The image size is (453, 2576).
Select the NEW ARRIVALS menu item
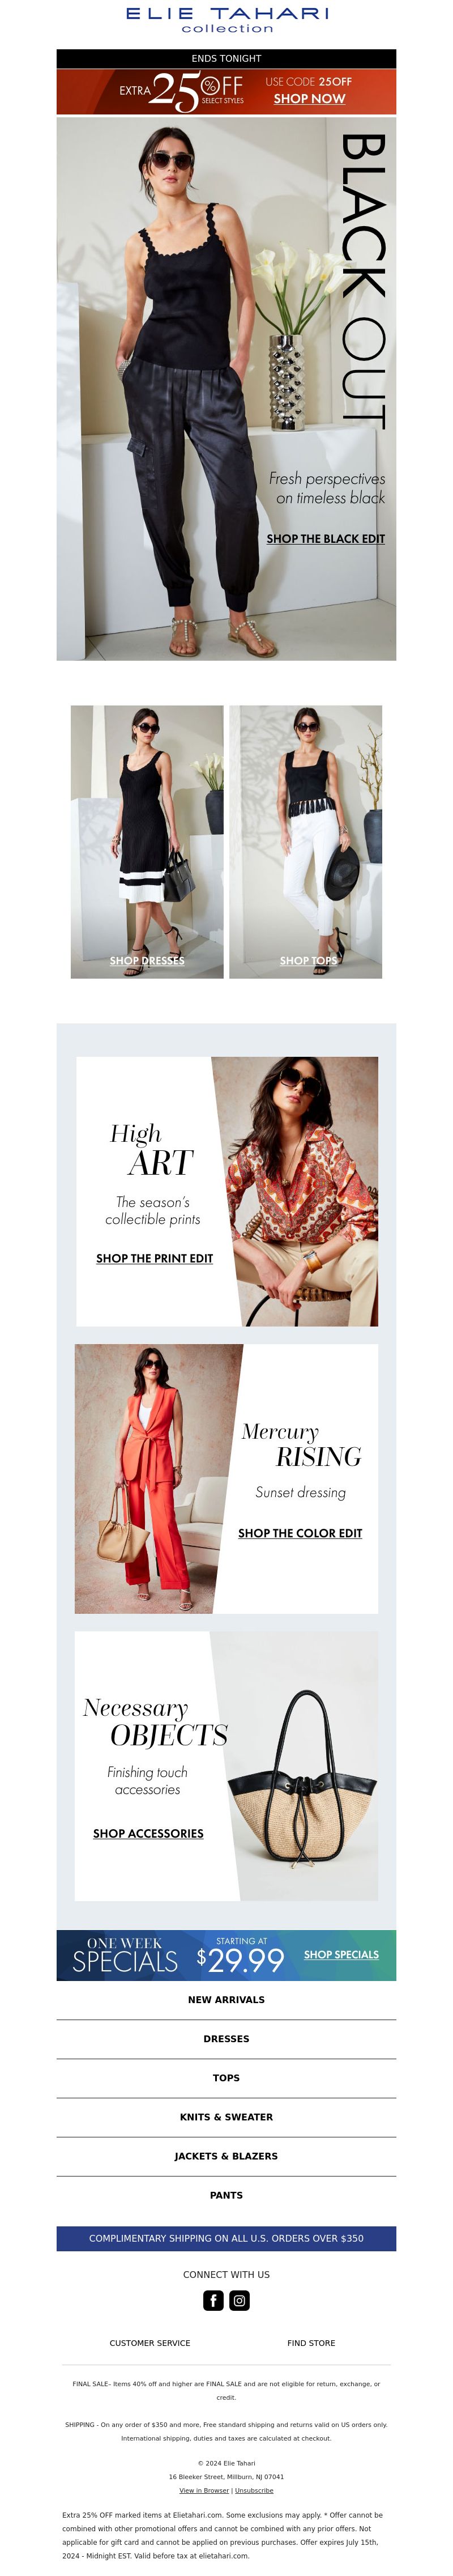pyautogui.click(x=226, y=2000)
